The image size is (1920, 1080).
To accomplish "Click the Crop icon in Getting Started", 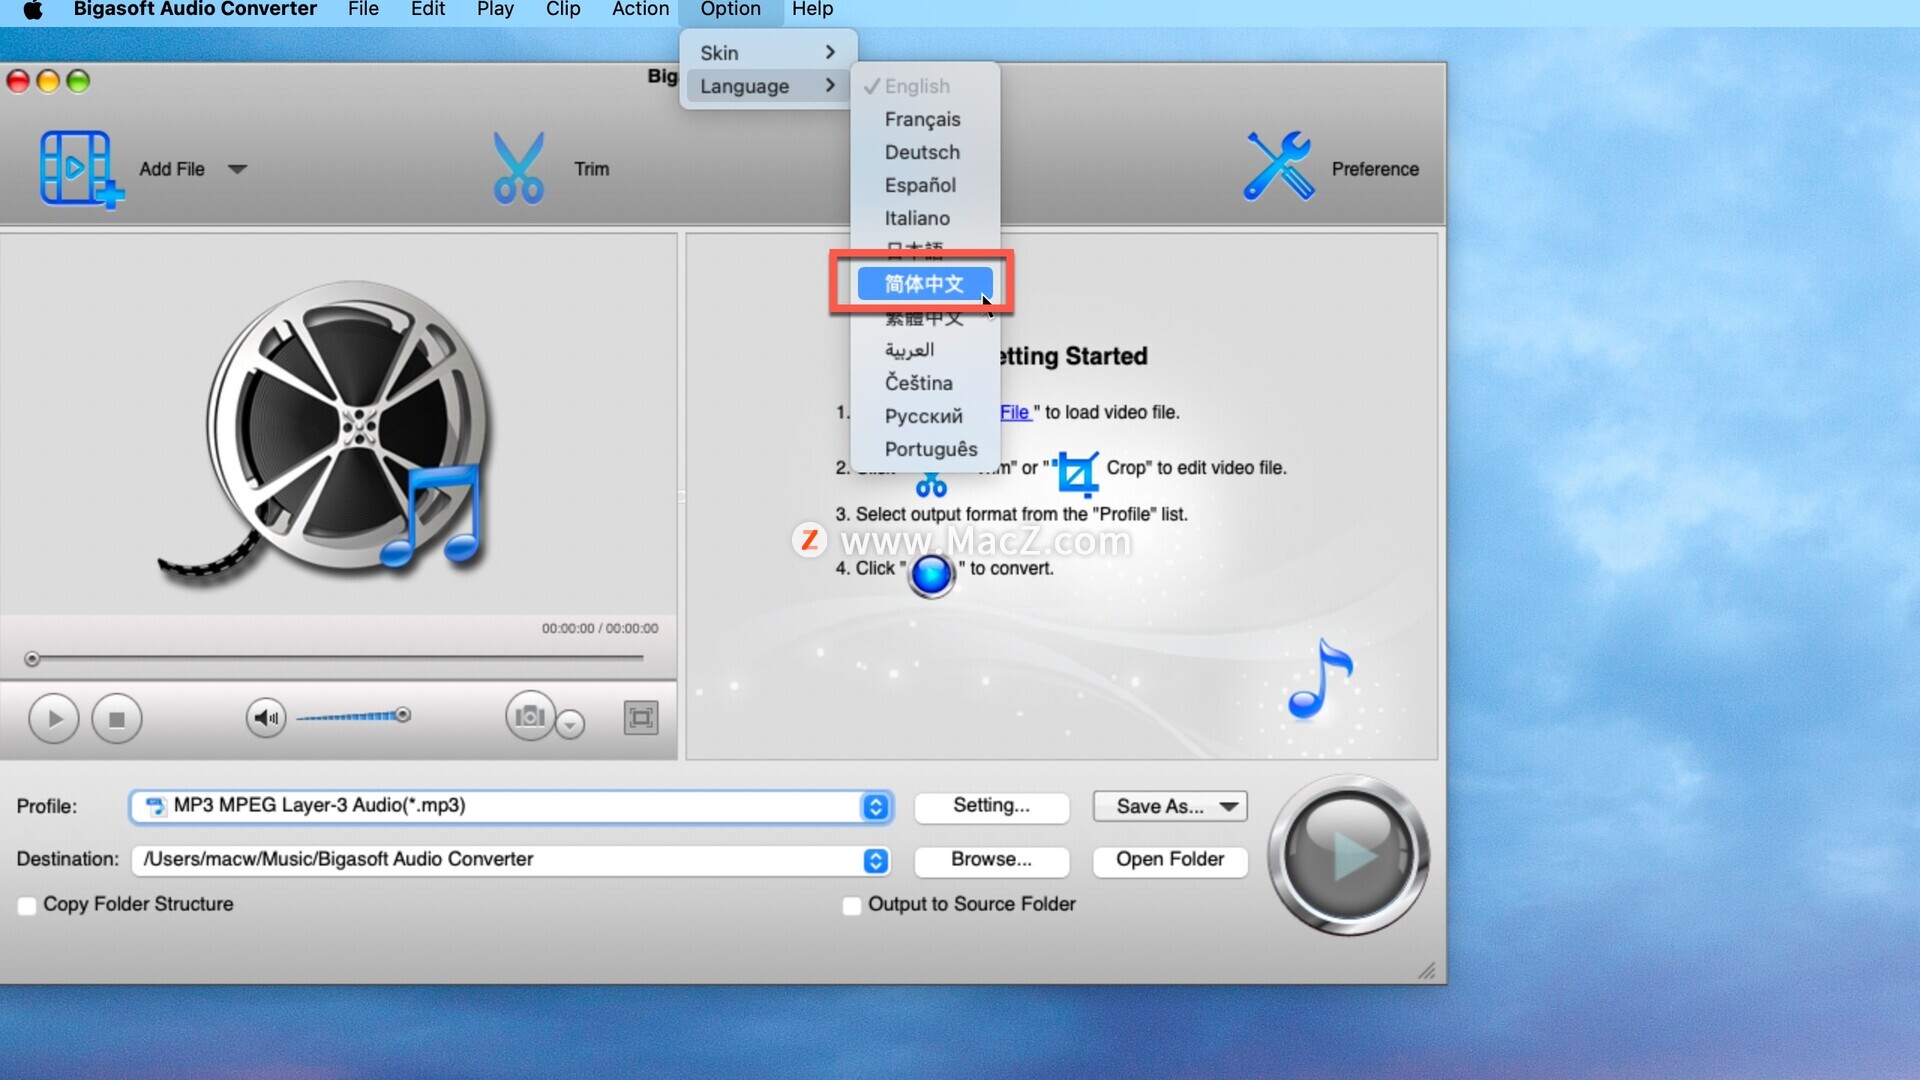I will click(1078, 473).
